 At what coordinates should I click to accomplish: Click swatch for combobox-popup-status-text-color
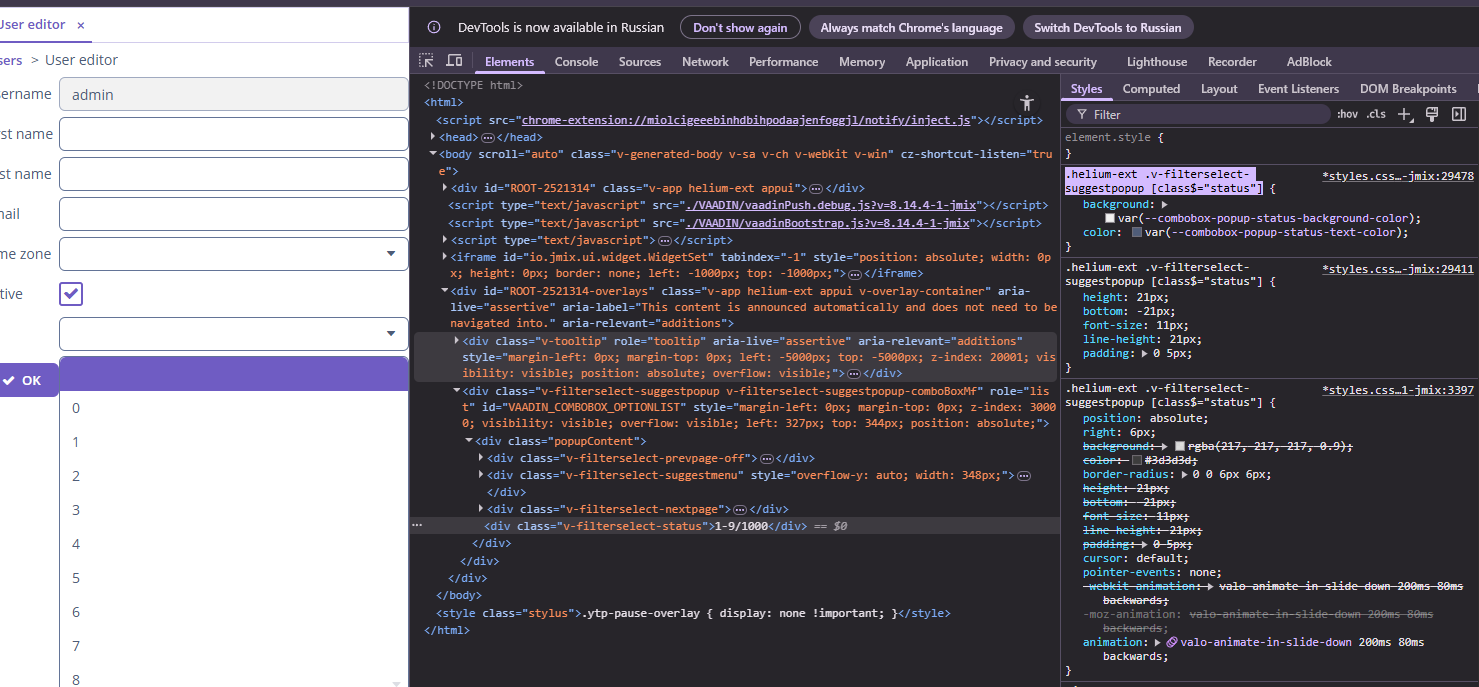click(x=1137, y=232)
